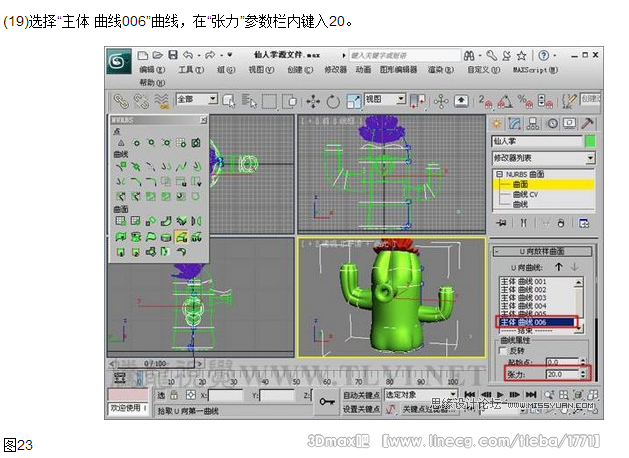
Task: Select Bind to Space Warp tool
Action: click(162, 101)
